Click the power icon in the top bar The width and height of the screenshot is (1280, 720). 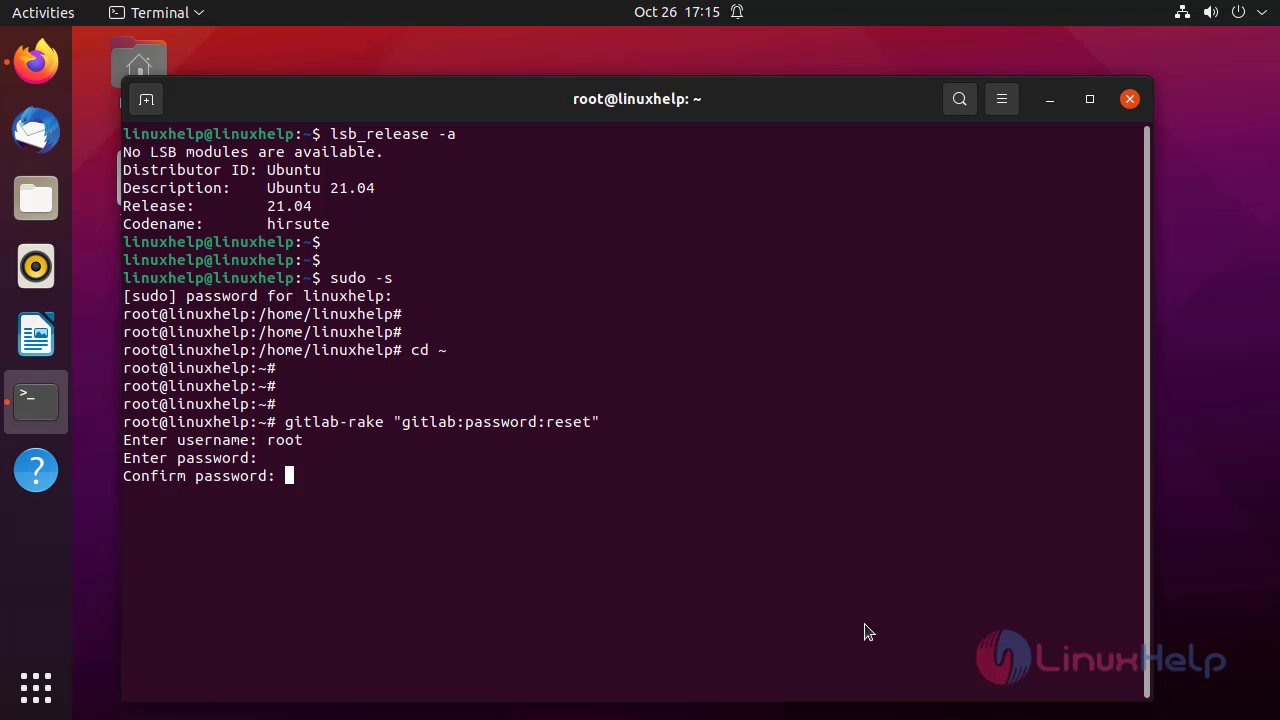[1239, 13]
